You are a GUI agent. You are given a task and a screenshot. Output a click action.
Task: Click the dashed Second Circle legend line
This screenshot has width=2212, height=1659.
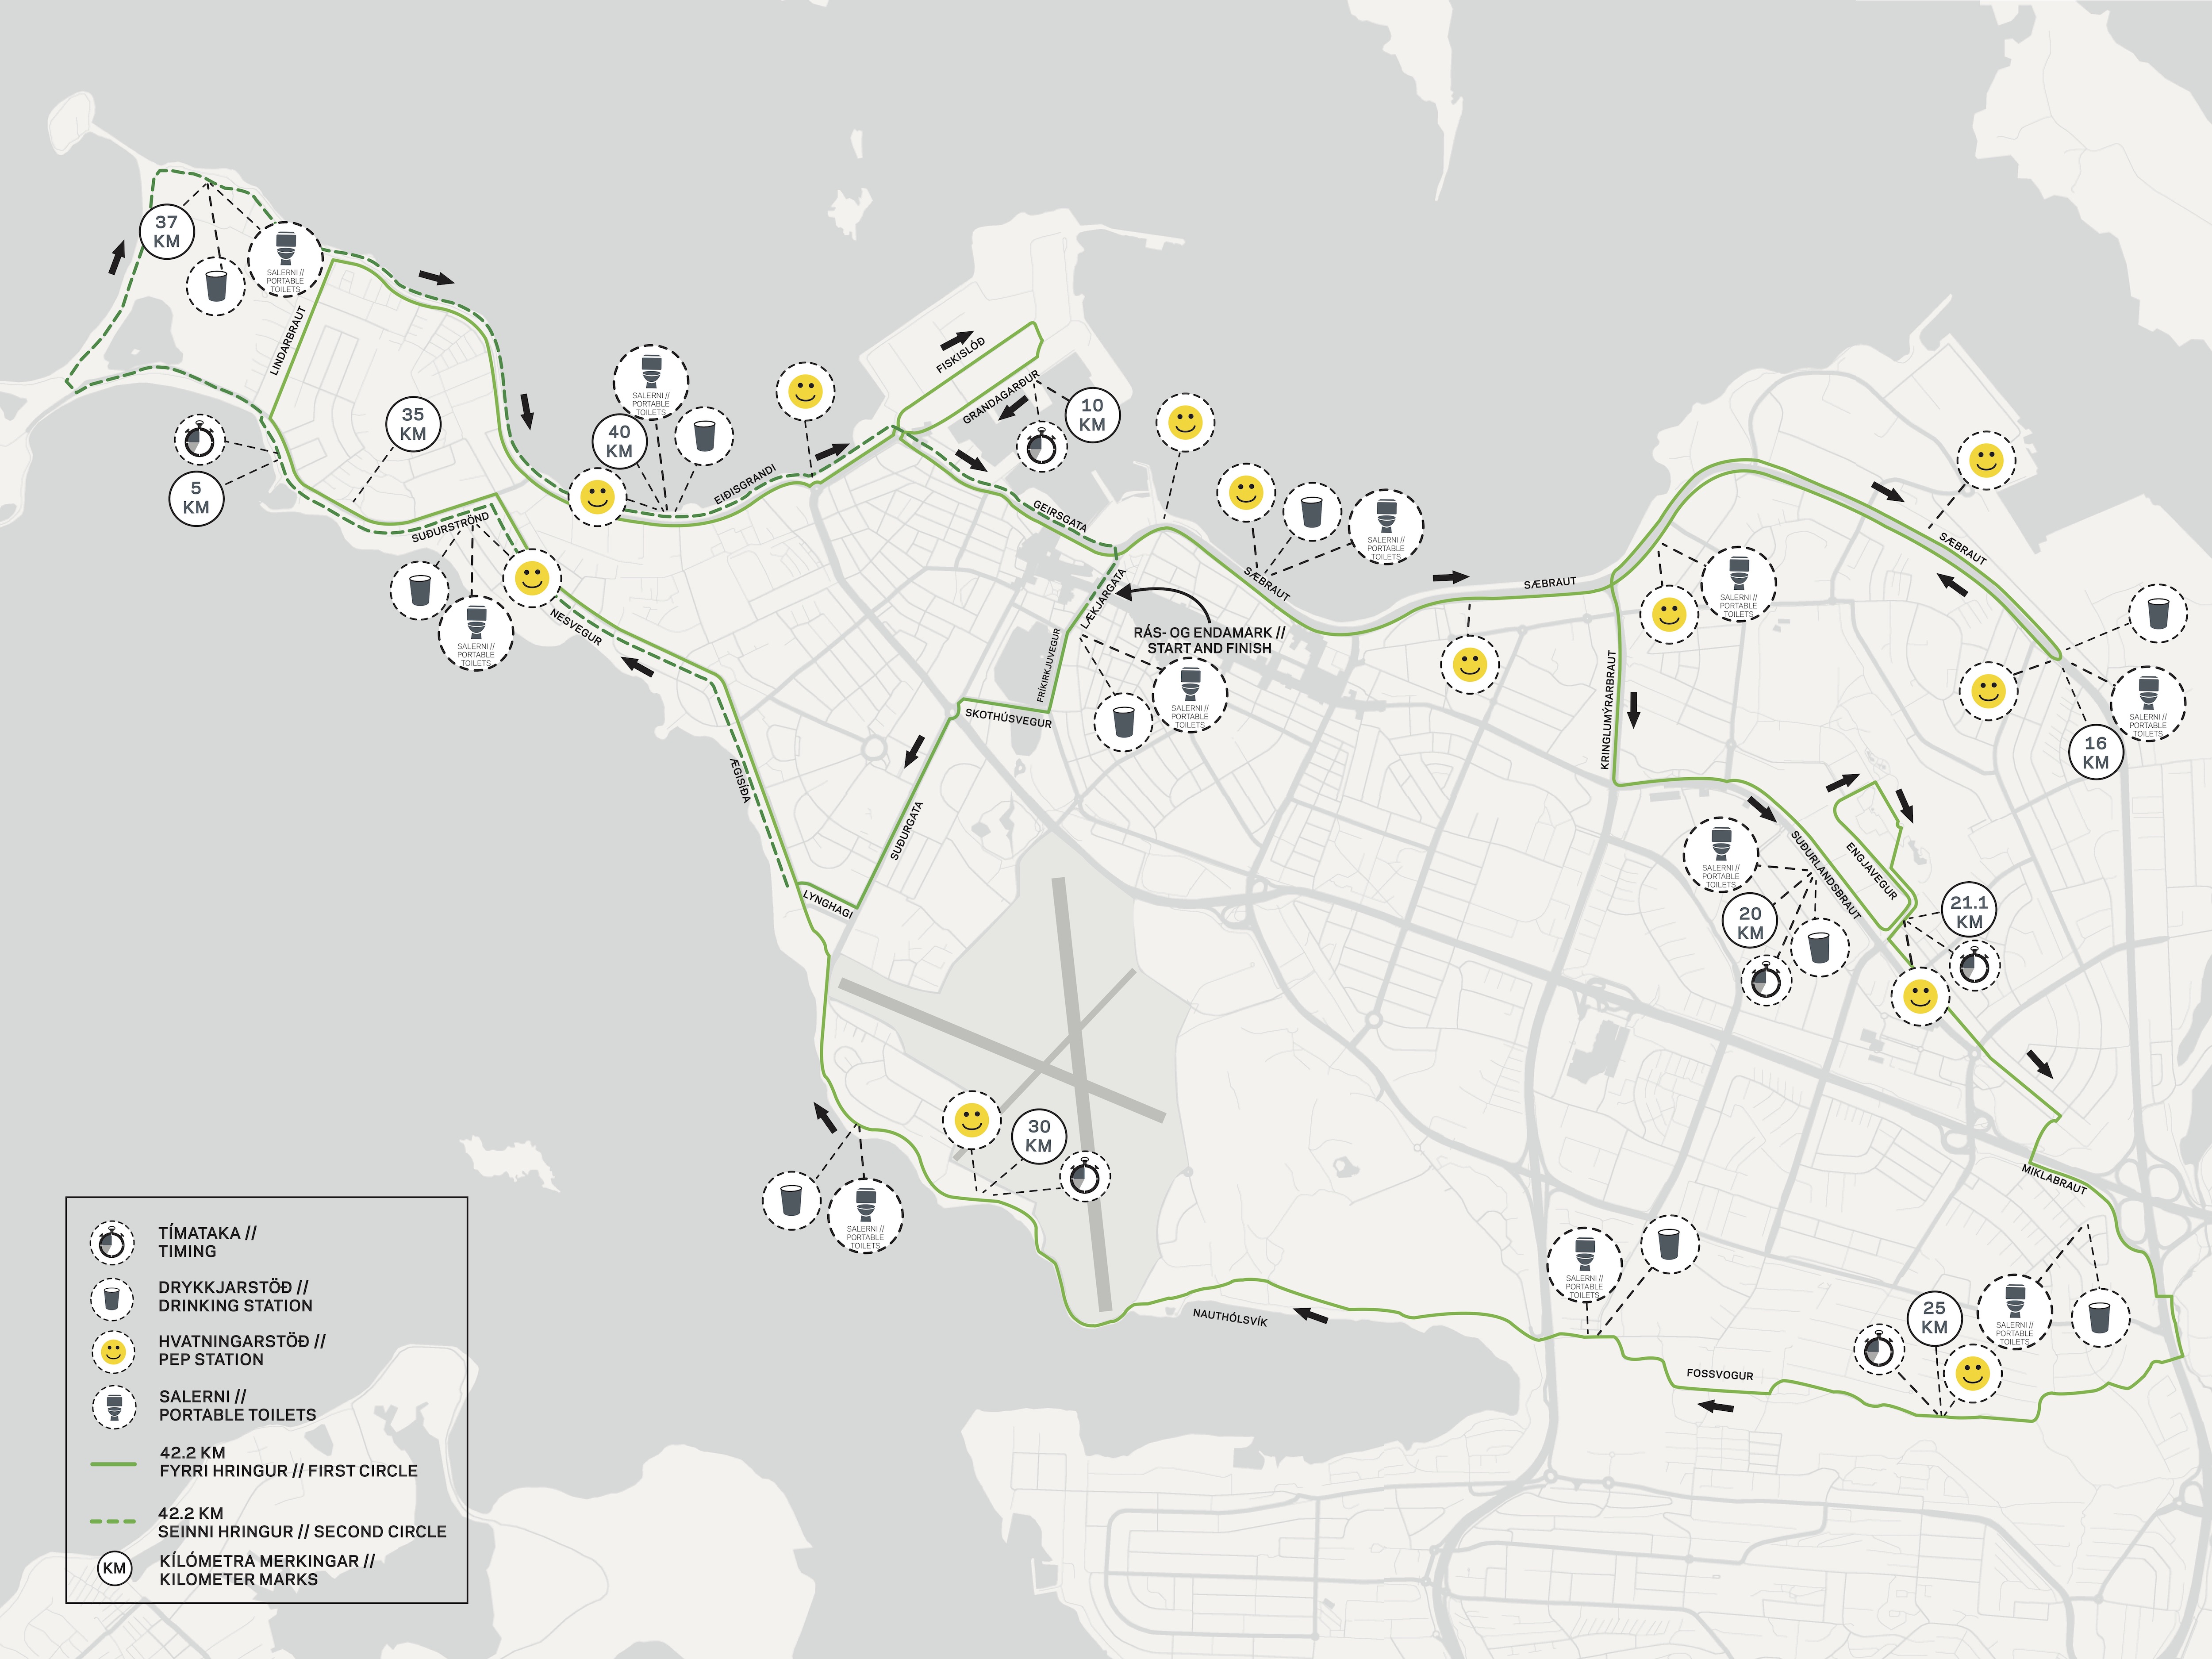coord(113,1521)
